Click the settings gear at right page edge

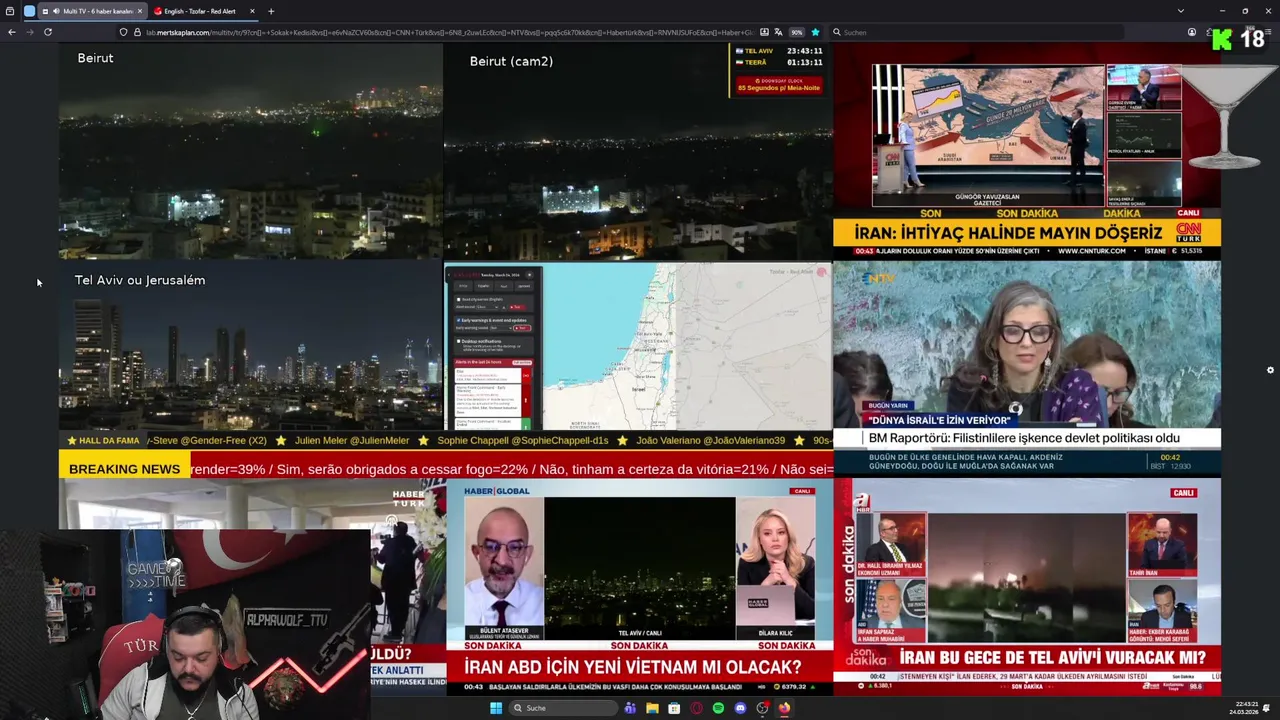point(1270,370)
